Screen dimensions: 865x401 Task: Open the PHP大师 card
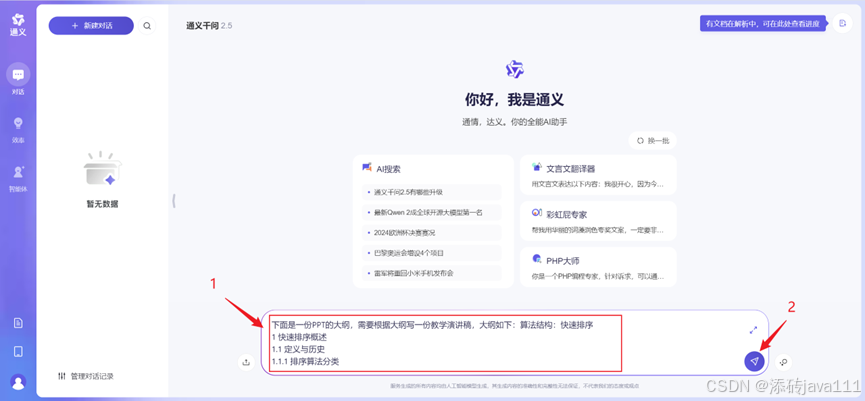point(598,267)
